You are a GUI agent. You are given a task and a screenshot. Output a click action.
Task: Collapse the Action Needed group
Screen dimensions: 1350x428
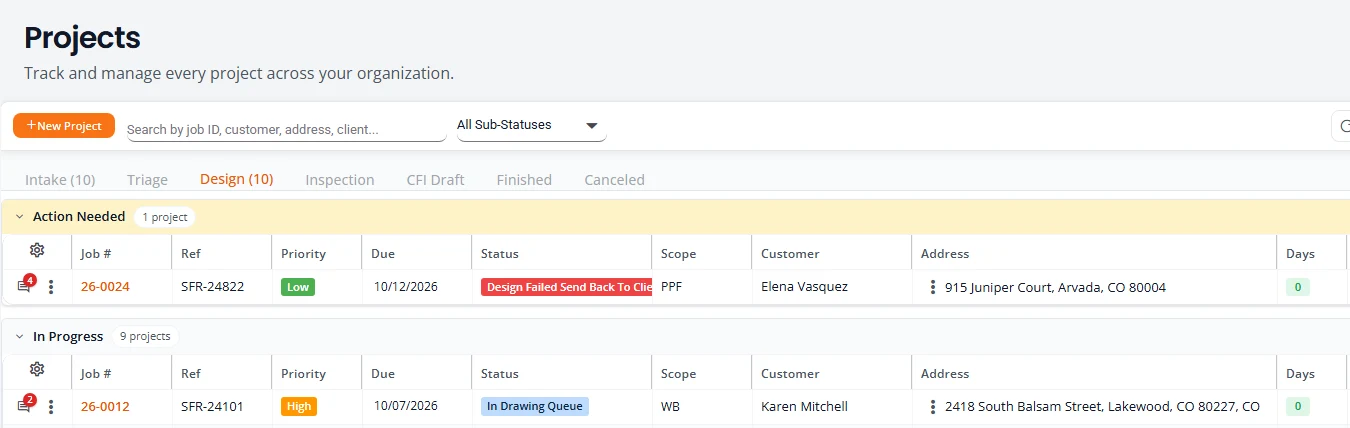pyautogui.click(x=19, y=217)
